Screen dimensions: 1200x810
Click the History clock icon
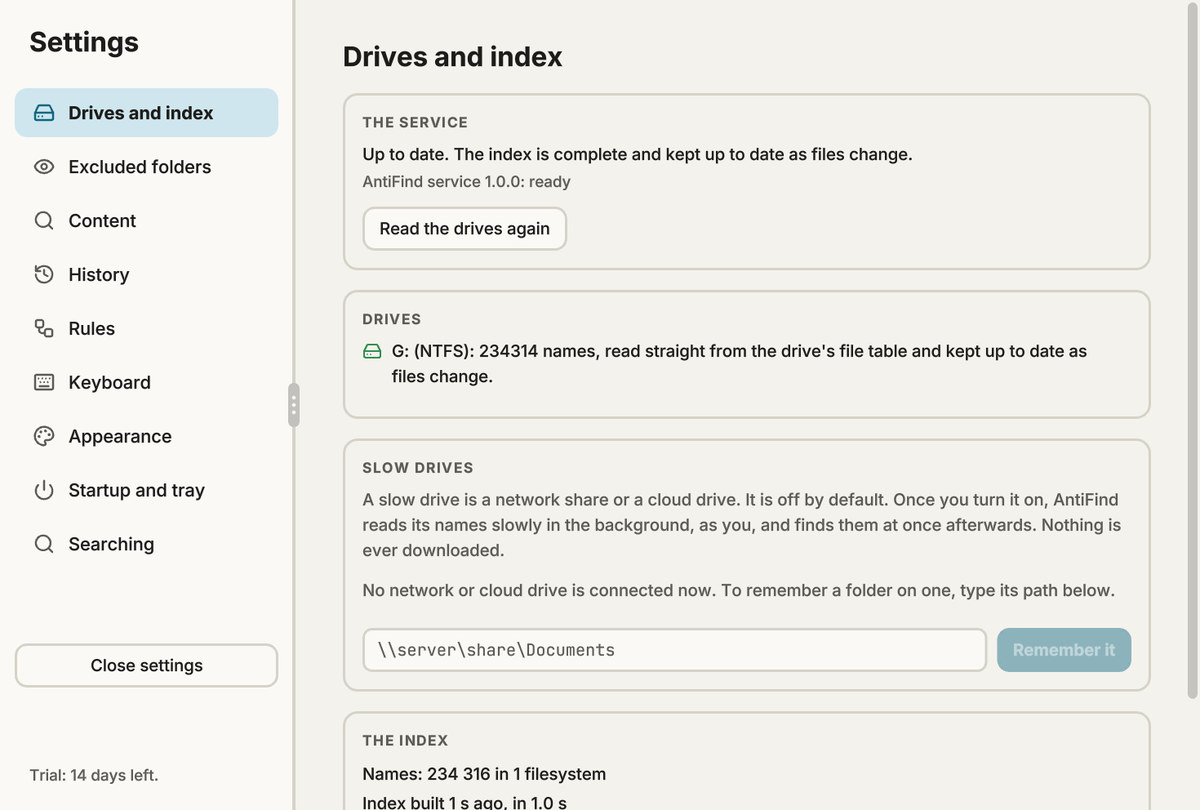tap(44, 275)
